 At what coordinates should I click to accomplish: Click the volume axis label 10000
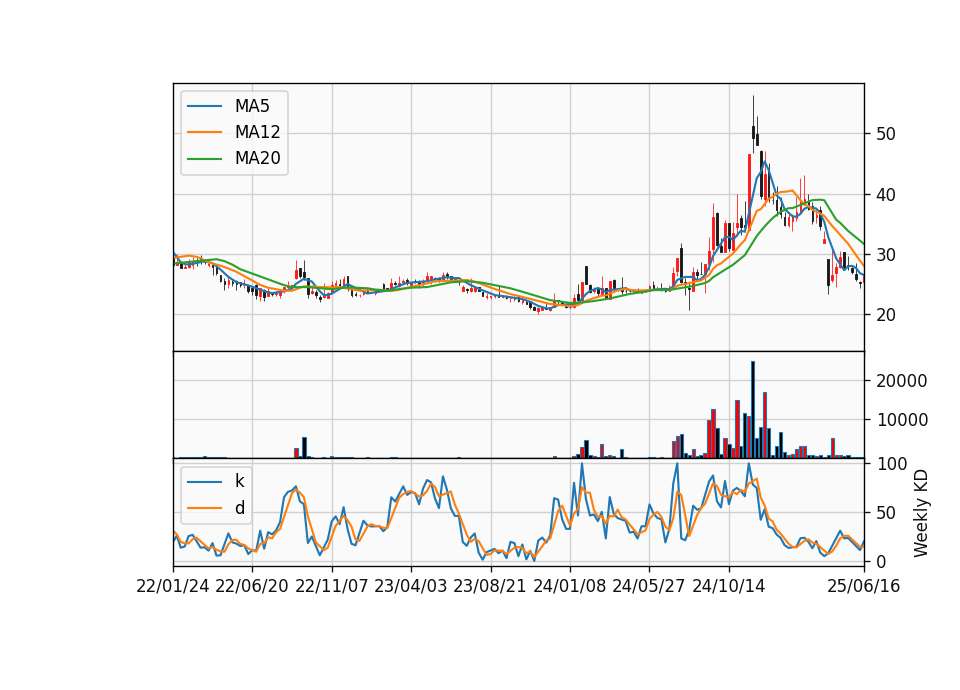[x=902, y=420]
